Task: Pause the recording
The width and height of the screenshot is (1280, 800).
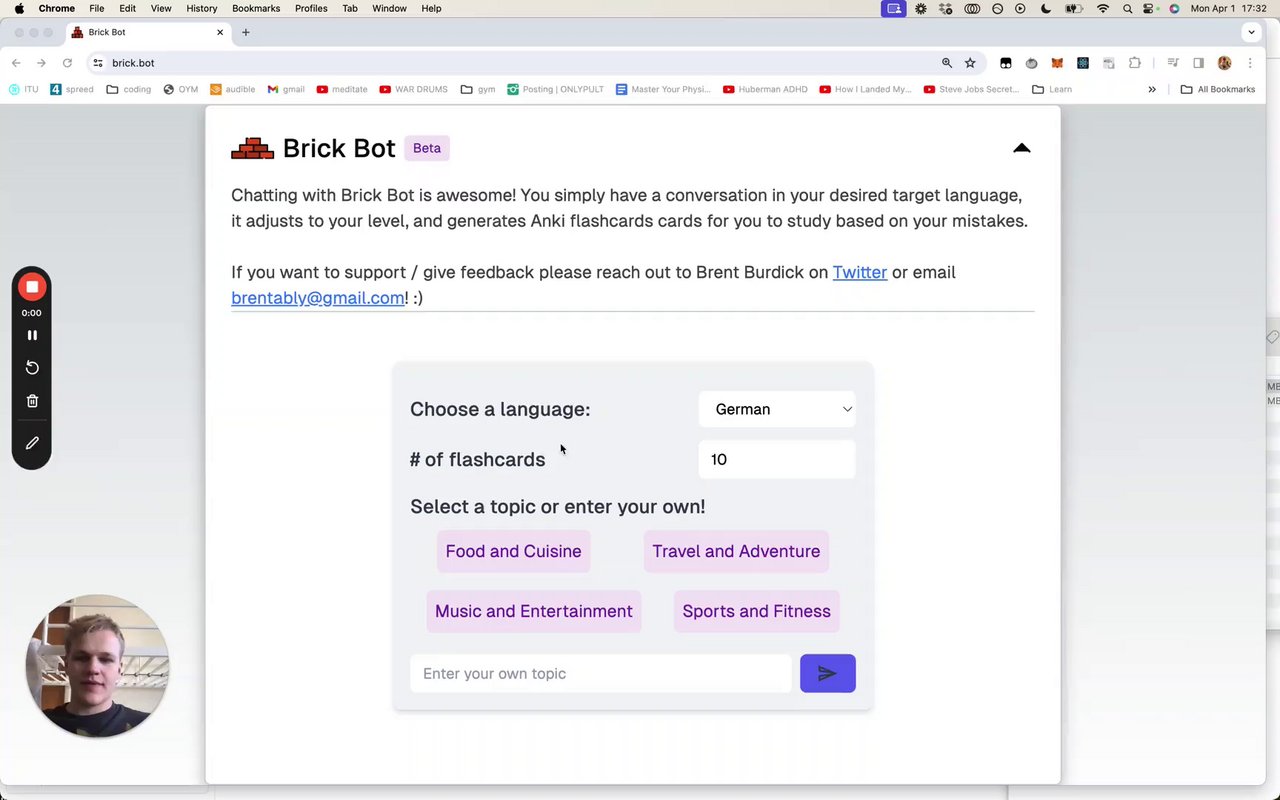Action: point(32,335)
